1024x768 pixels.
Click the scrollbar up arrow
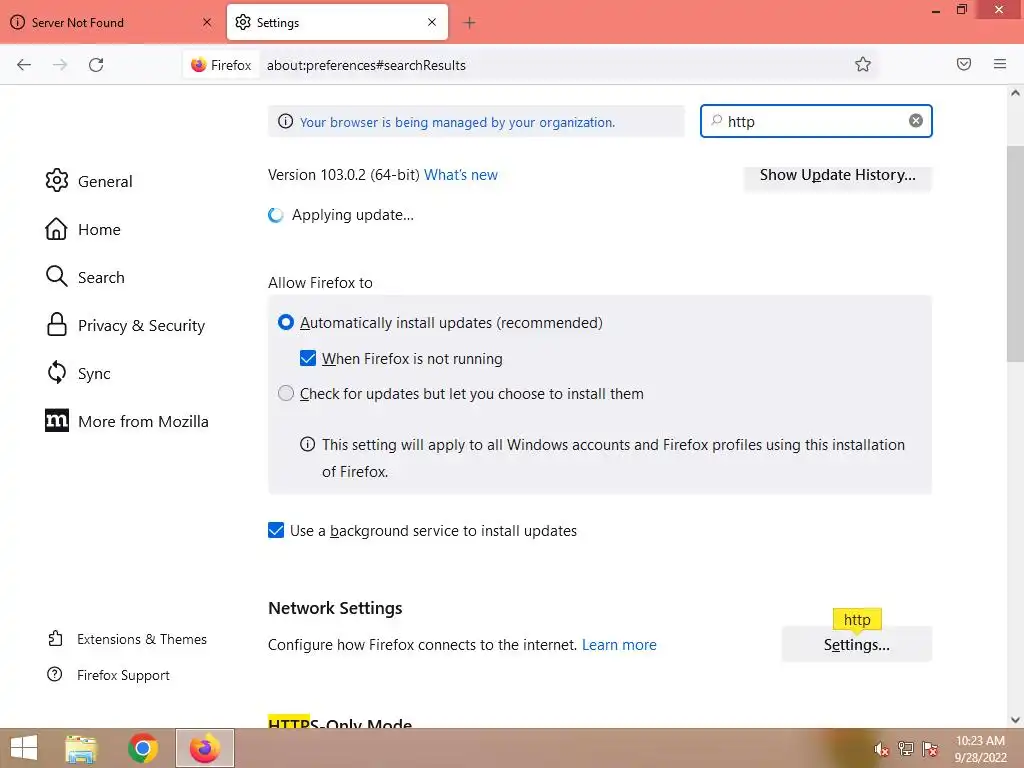pyautogui.click(x=1015, y=93)
